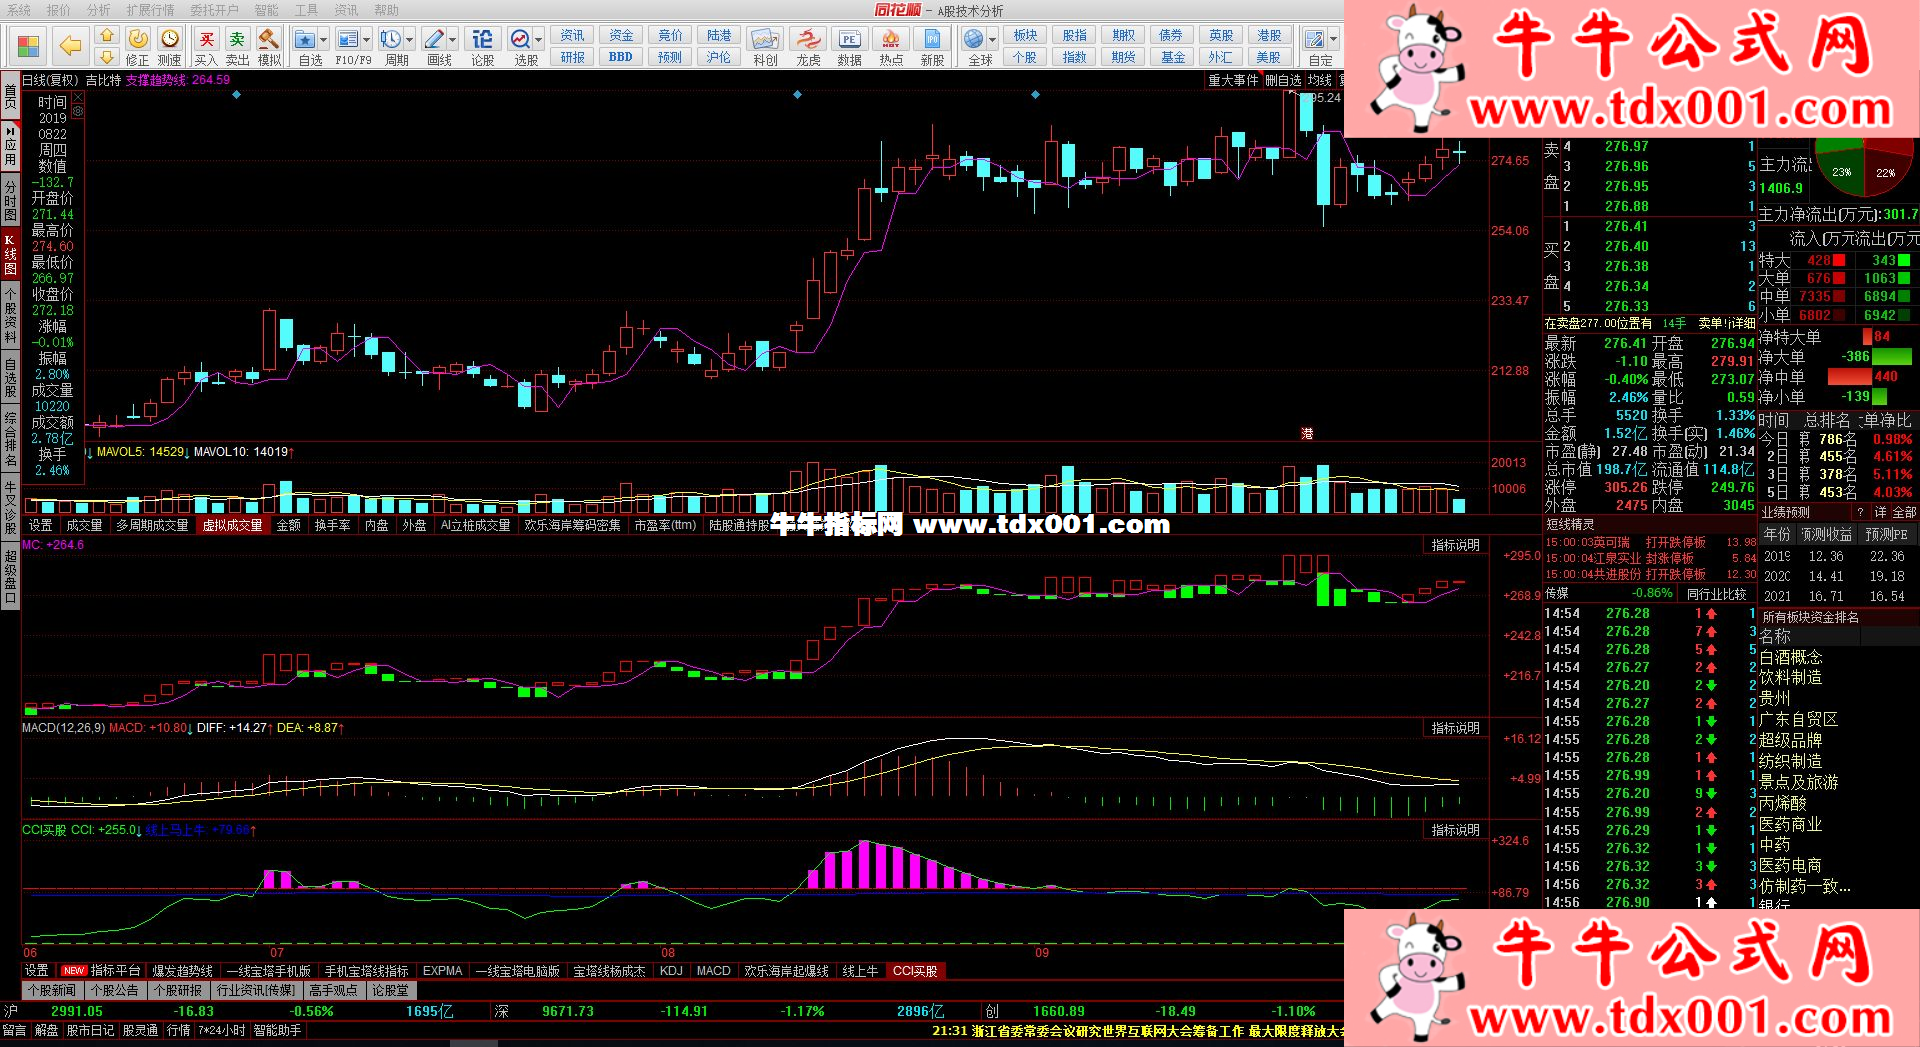The width and height of the screenshot is (1920, 1047).
Task: Select the 分时图 sidebar tab
Action: click(10, 201)
